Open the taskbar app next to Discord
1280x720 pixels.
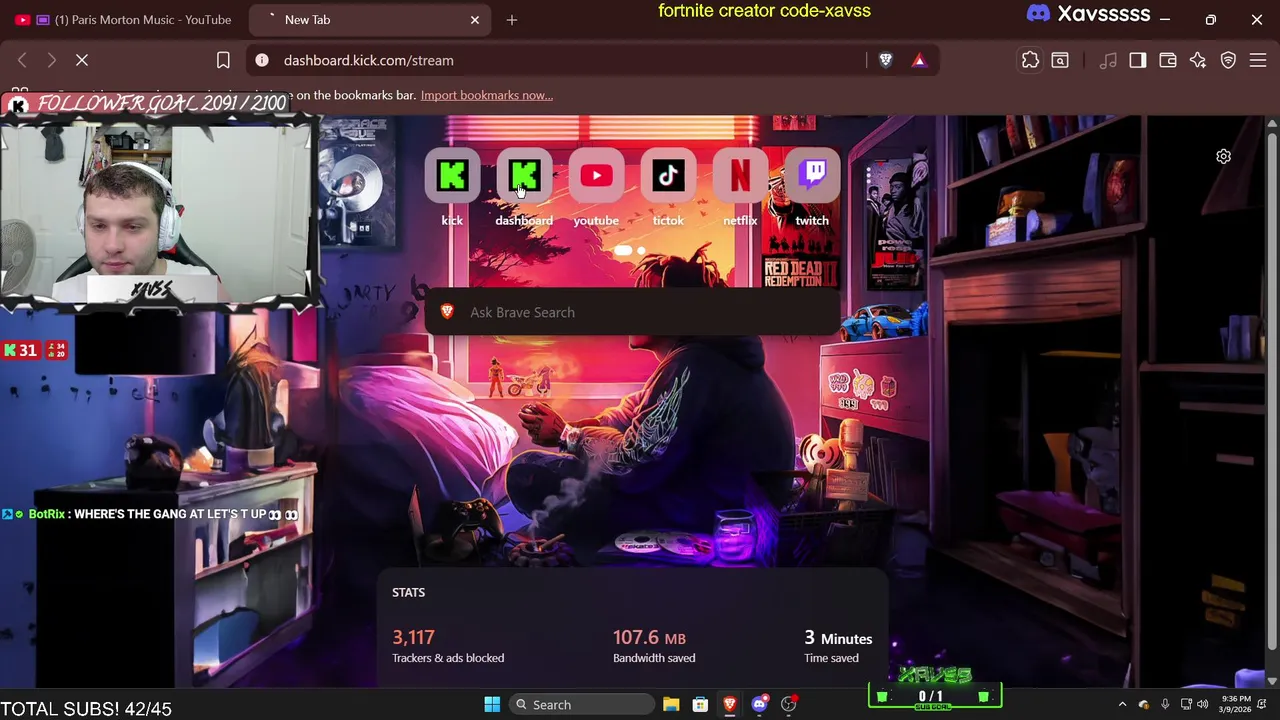pos(788,705)
